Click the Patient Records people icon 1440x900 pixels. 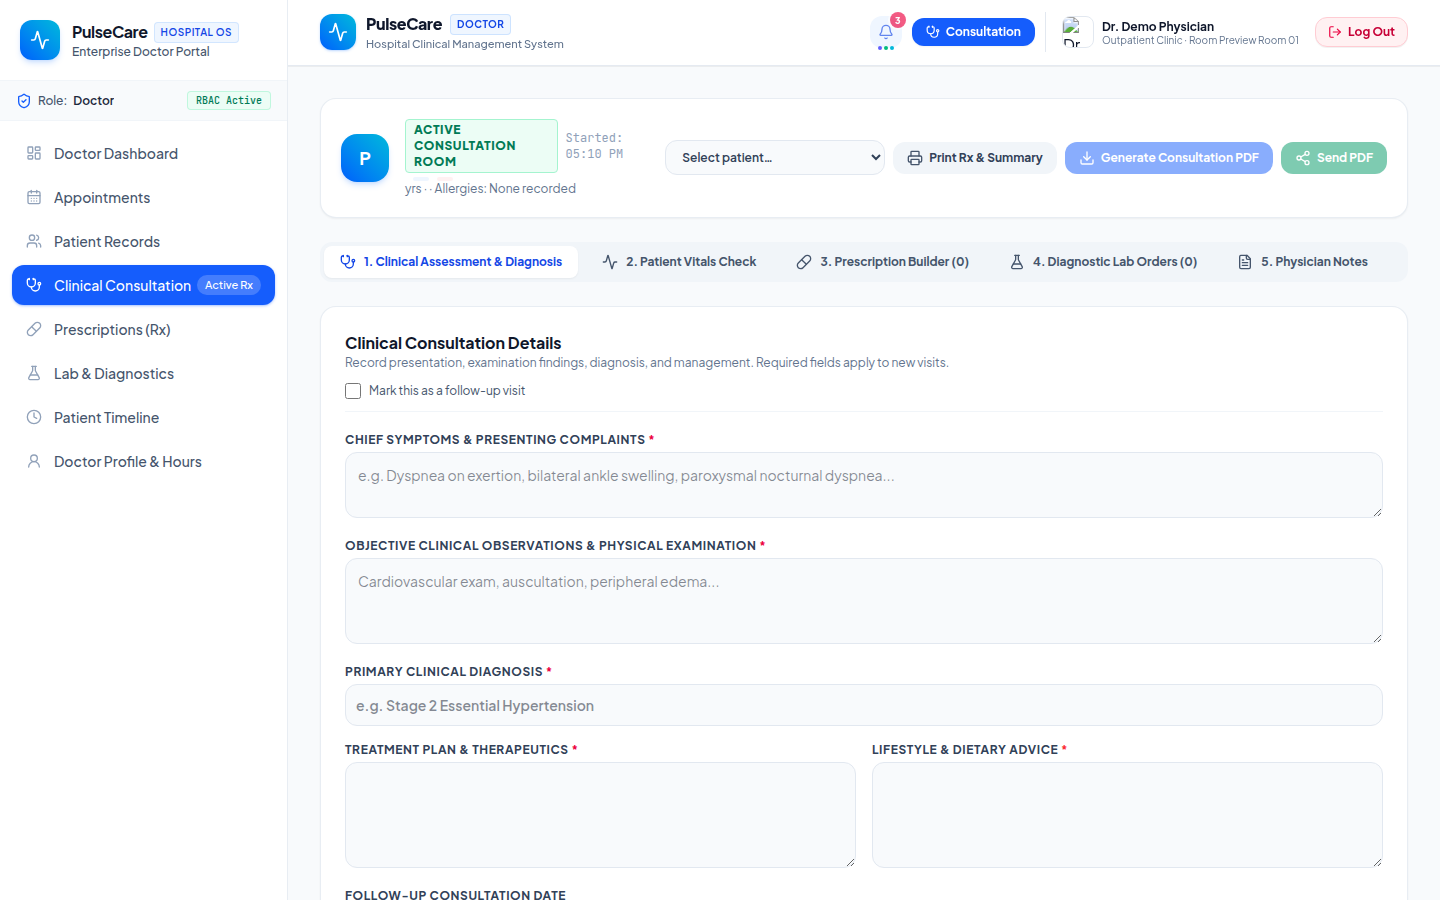pyautogui.click(x=34, y=241)
